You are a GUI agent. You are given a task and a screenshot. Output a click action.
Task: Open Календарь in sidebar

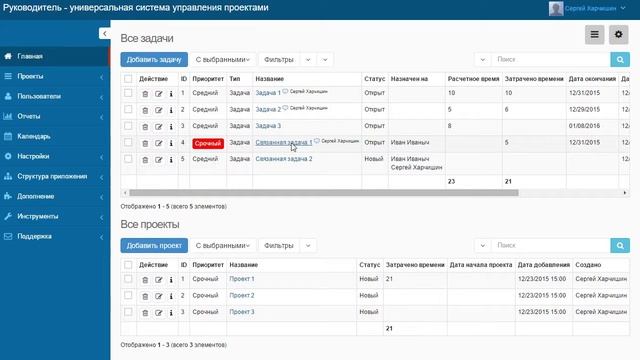tap(55, 136)
